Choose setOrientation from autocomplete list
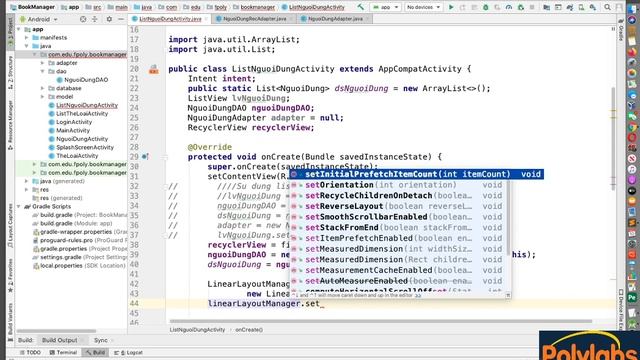Screen dimensions: 640x360 point(400,185)
